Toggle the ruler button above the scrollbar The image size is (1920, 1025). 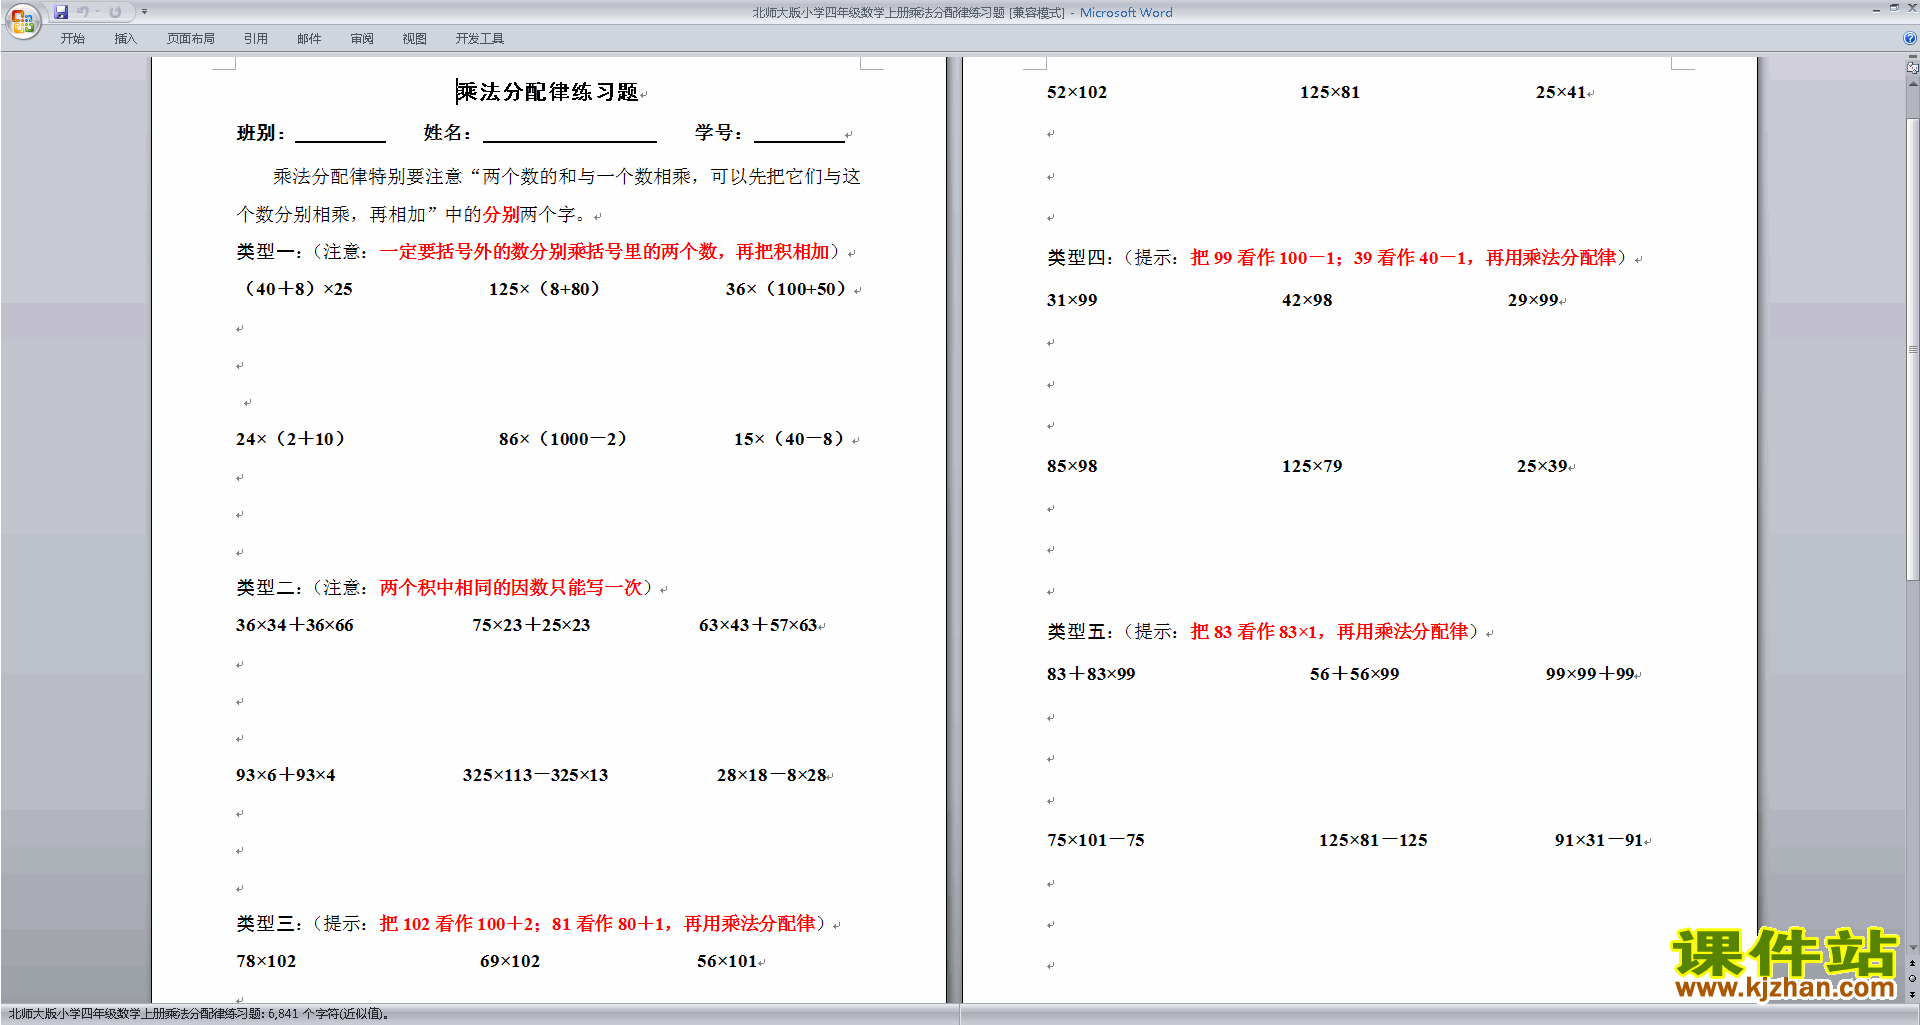point(1912,68)
